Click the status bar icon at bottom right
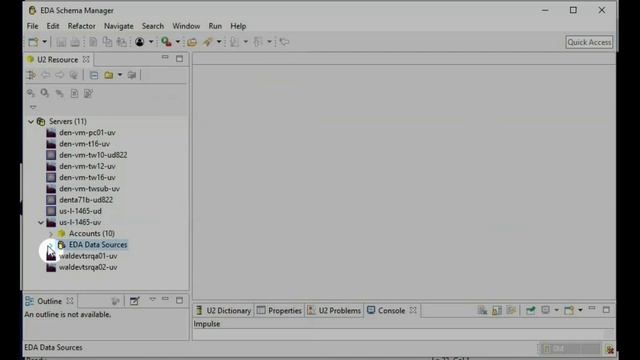 click(610, 349)
